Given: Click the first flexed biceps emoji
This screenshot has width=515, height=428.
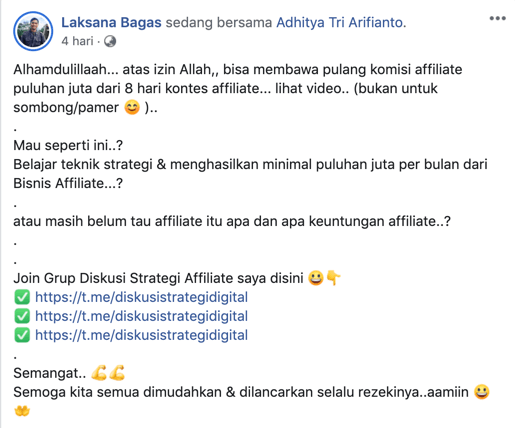Looking at the screenshot, I should (99, 373).
